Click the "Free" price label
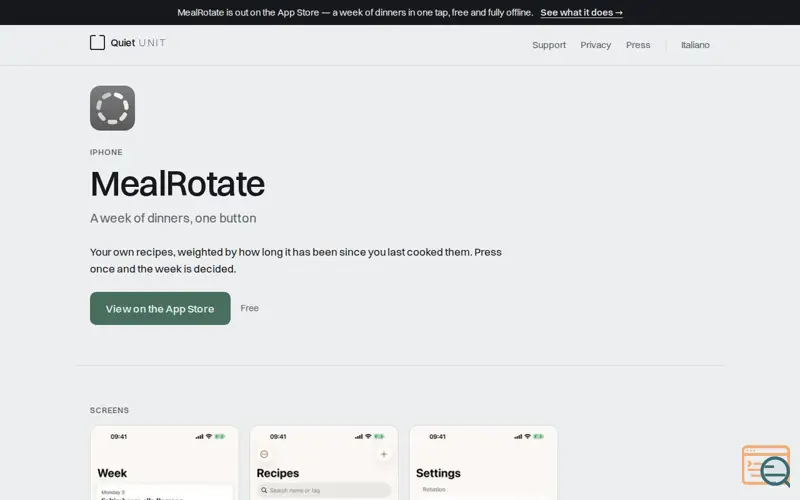 (x=249, y=308)
